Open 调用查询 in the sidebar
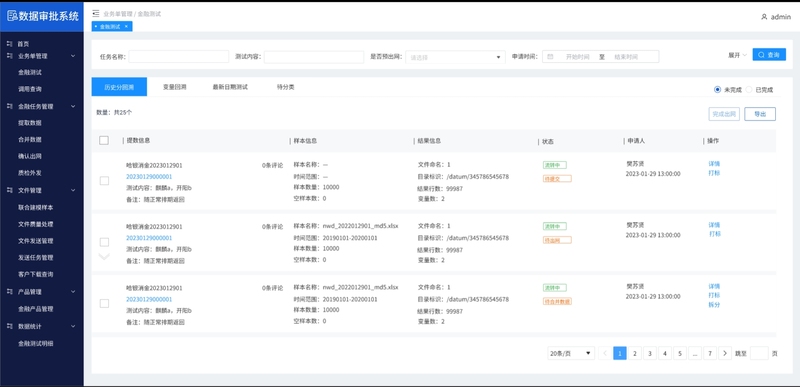 (x=30, y=89)
